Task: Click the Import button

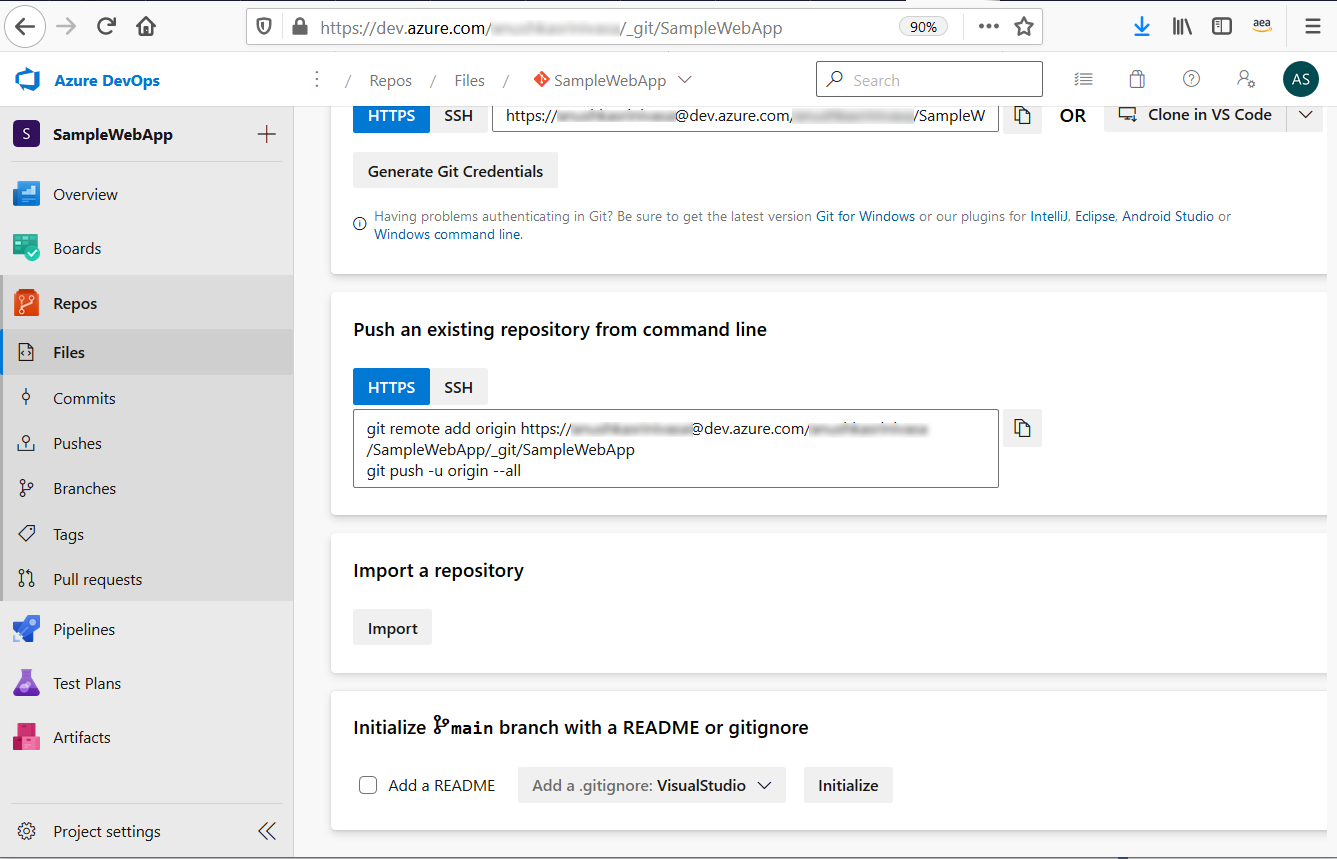Action: (393, 628)
